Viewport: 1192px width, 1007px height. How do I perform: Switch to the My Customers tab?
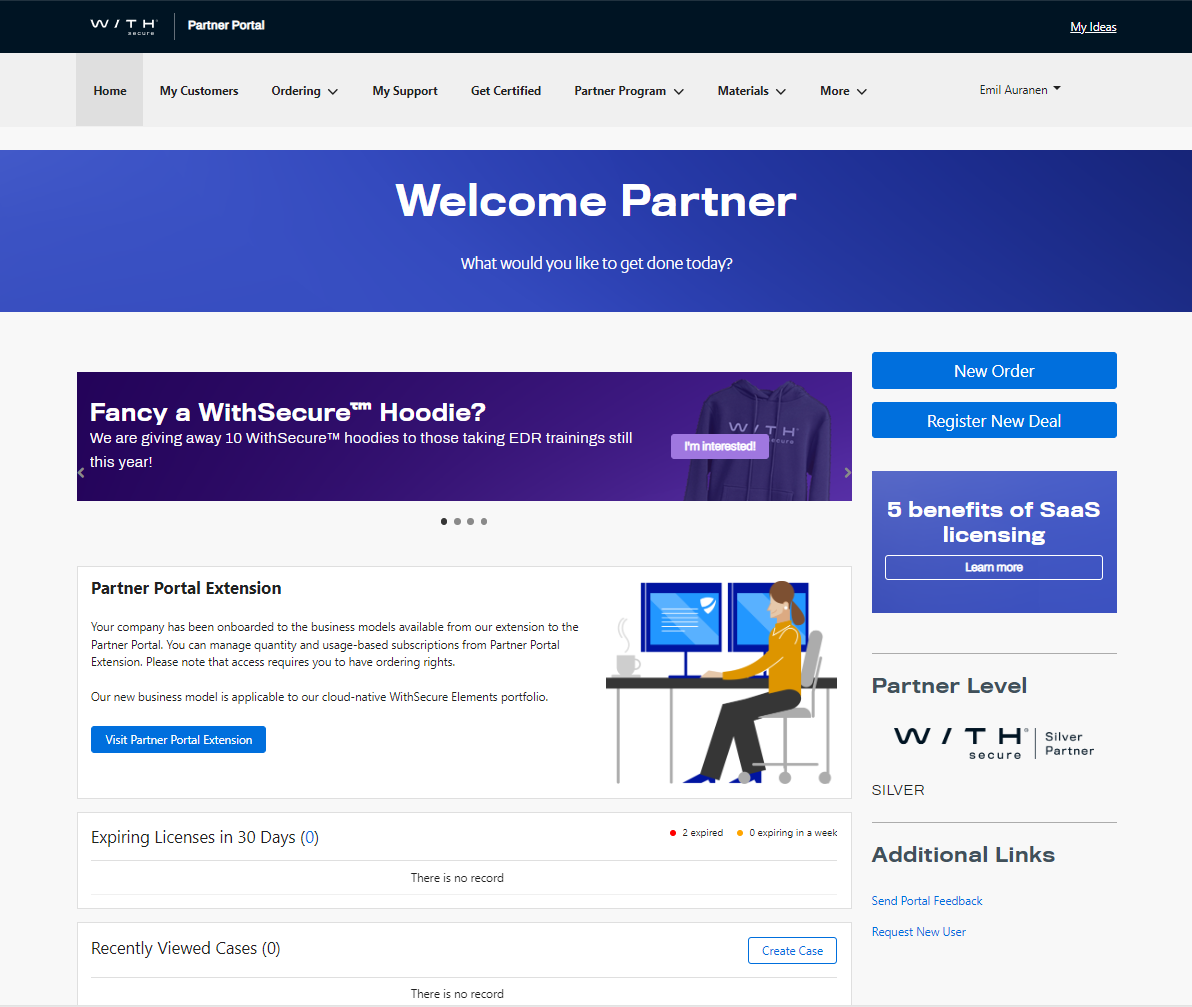pos(198,90)
